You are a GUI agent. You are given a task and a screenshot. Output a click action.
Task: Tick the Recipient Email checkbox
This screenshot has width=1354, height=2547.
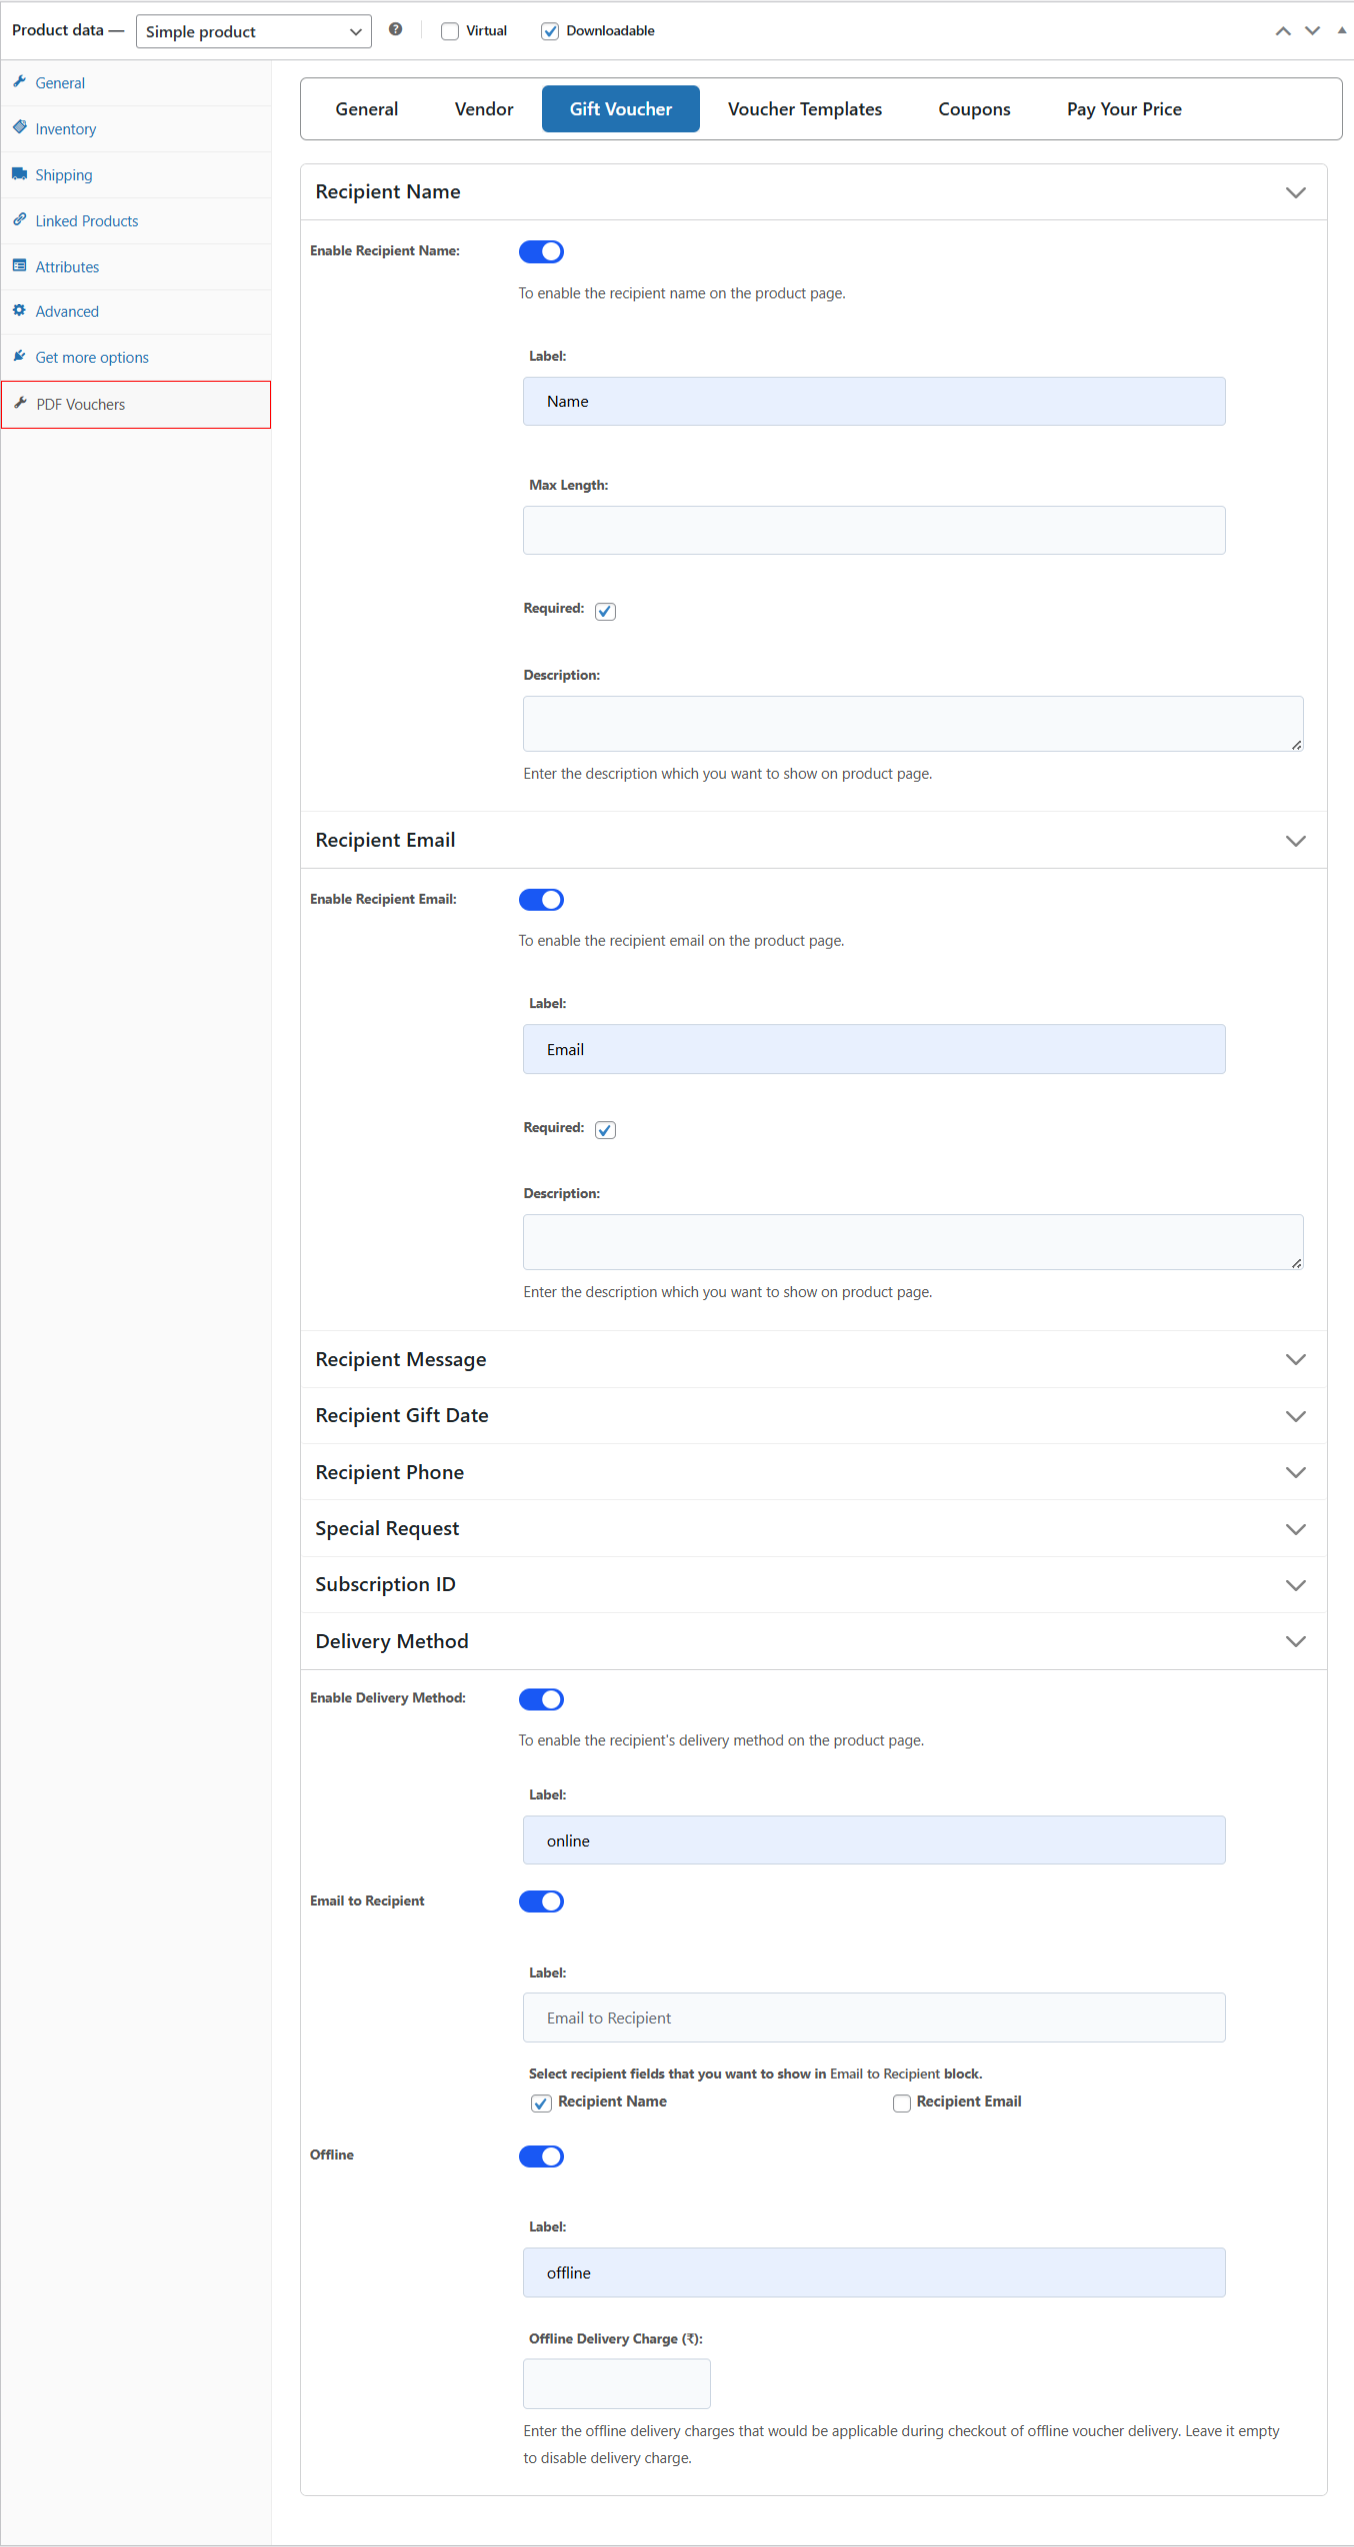point(901,2103)
